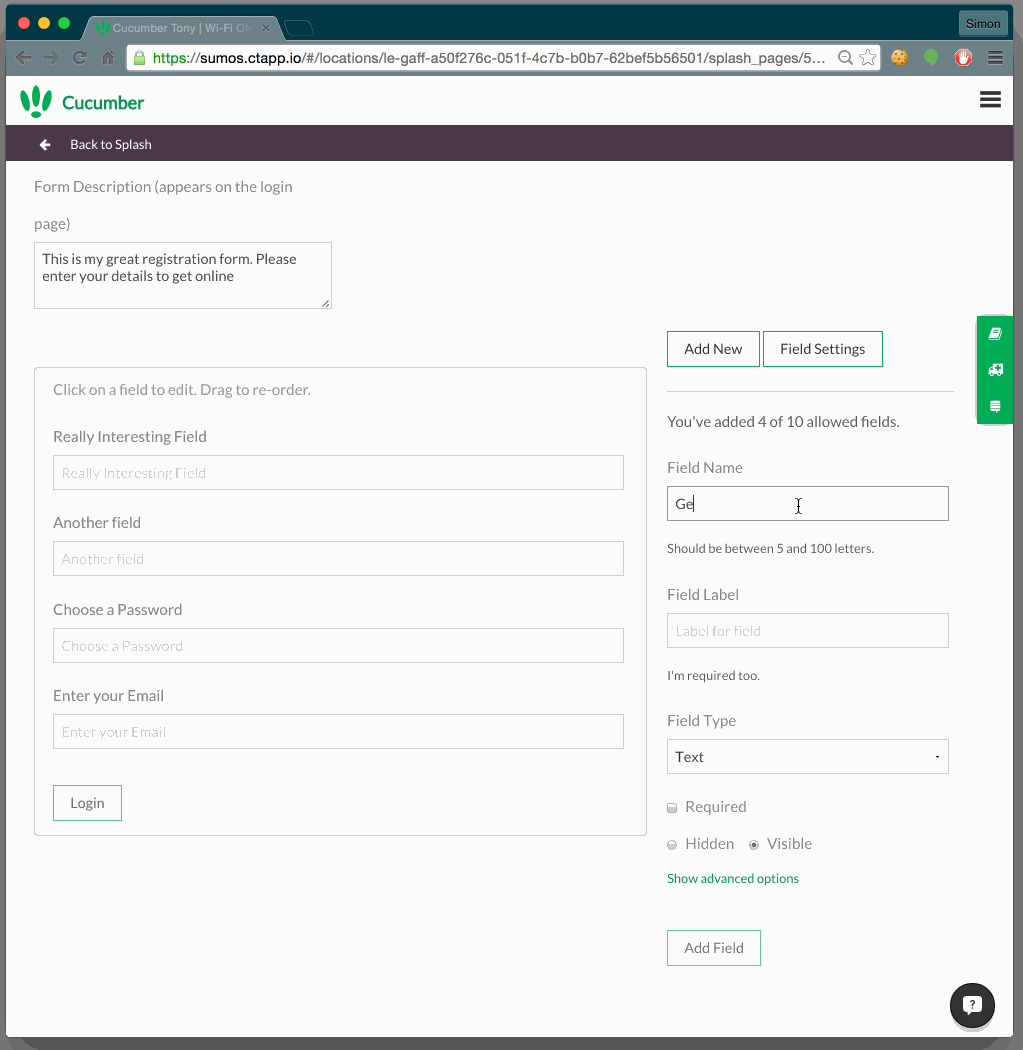This screenshot has height=1050, width=1023.
Task: Click the Login button in form preview
Action: (x=87, y=803)
